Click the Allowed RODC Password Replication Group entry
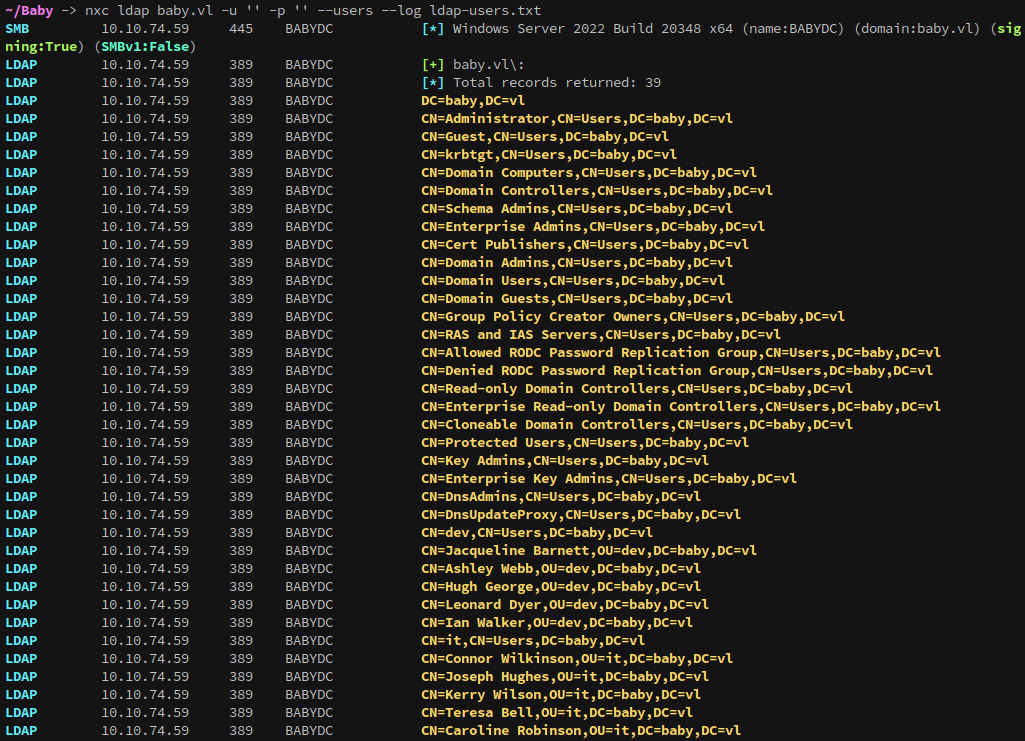This screenshot has height=741, width=1025. tap(681, 353)
